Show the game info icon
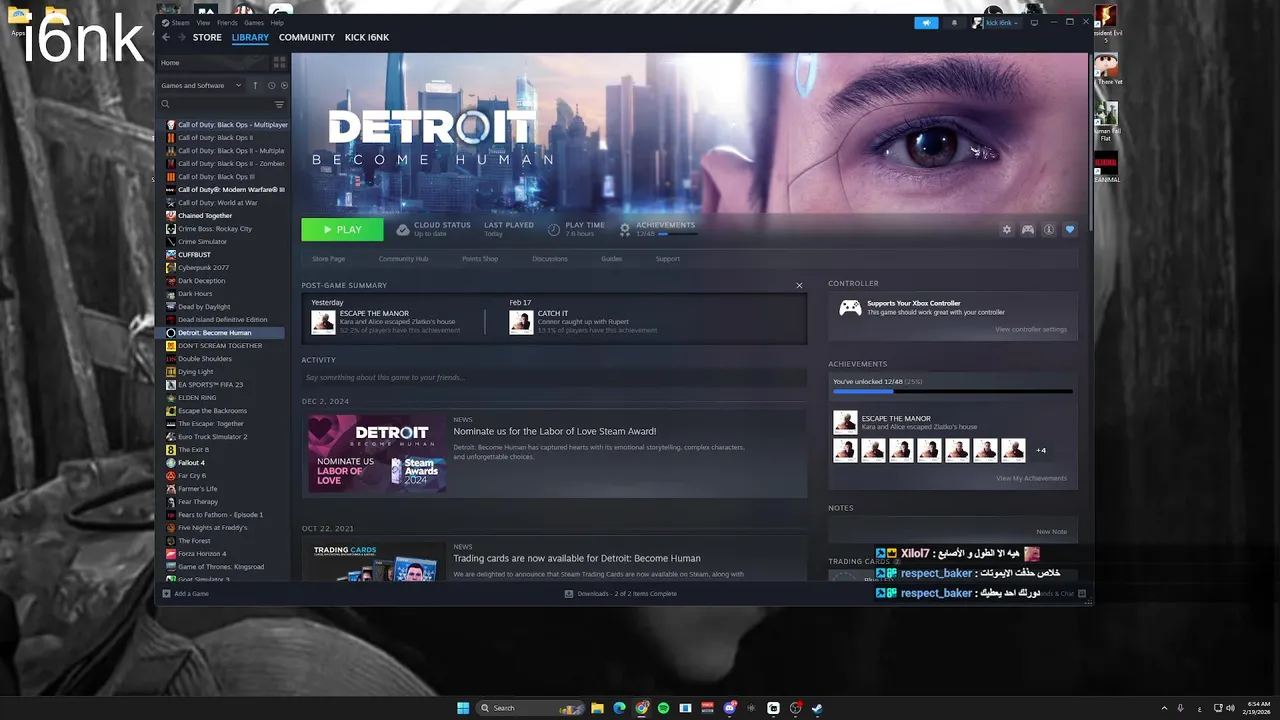The height and width of the screenshot is (720, 1280). [1049, 230]
